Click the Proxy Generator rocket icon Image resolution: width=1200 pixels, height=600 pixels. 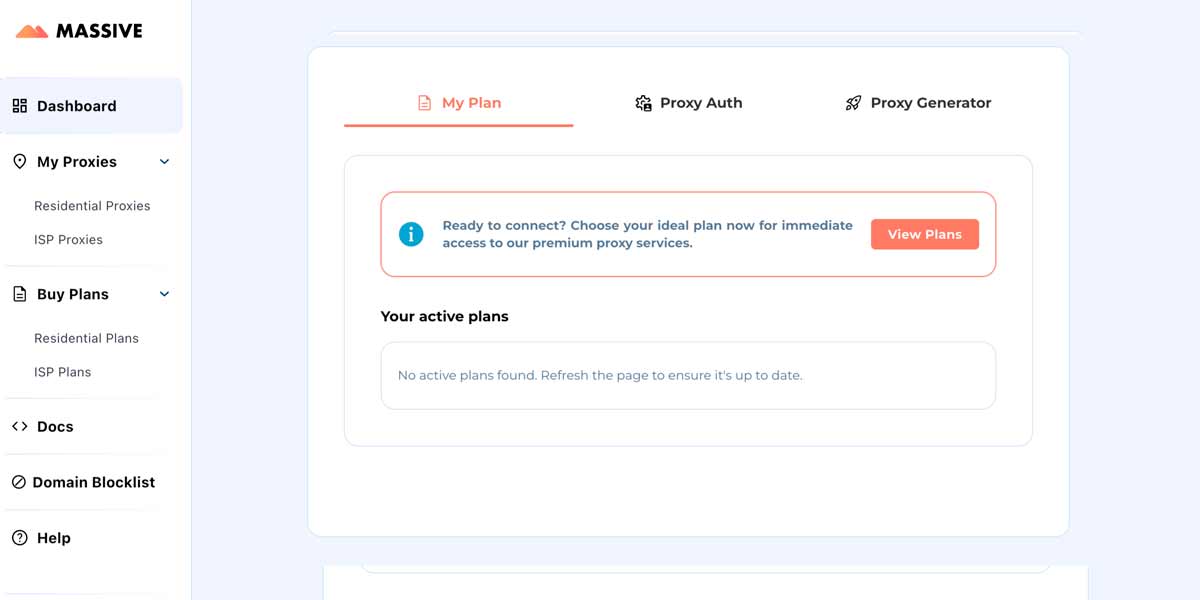(x=853, y=103)
